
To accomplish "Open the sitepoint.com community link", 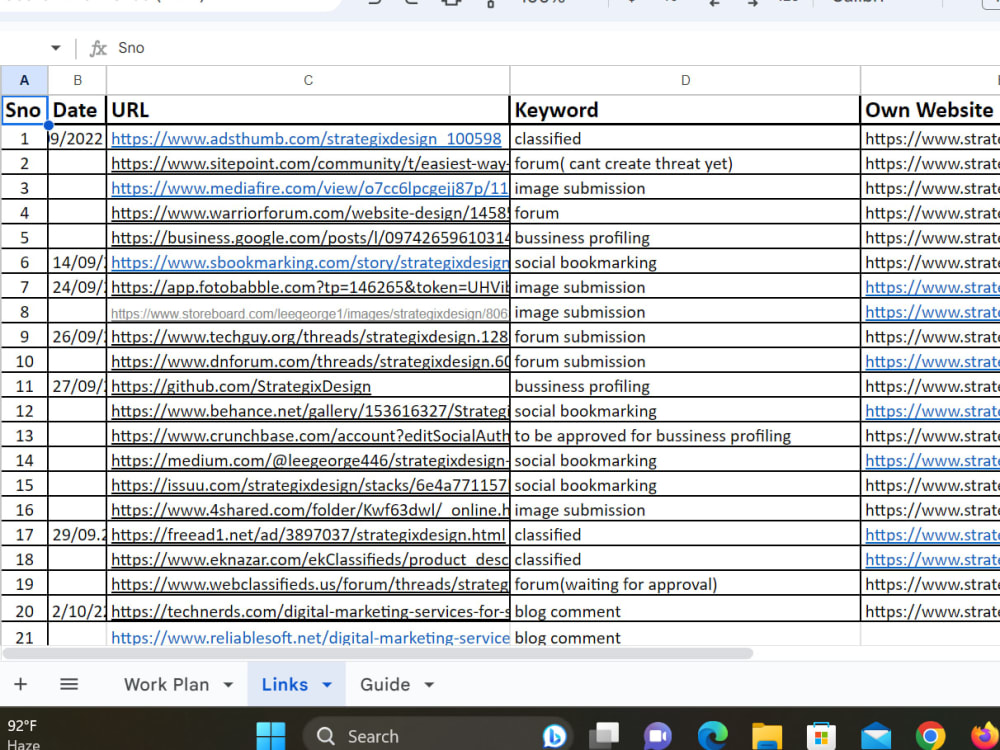I will 309,163.
